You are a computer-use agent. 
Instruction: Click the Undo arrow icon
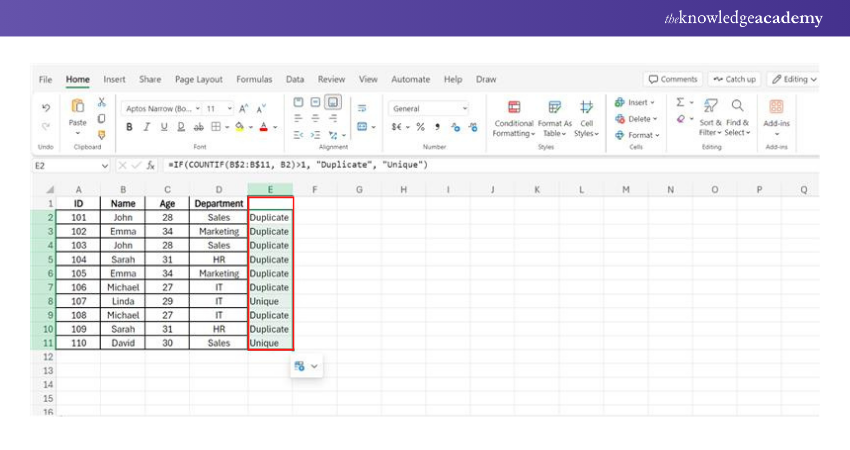pyautogui.click(x=46, y=106)
